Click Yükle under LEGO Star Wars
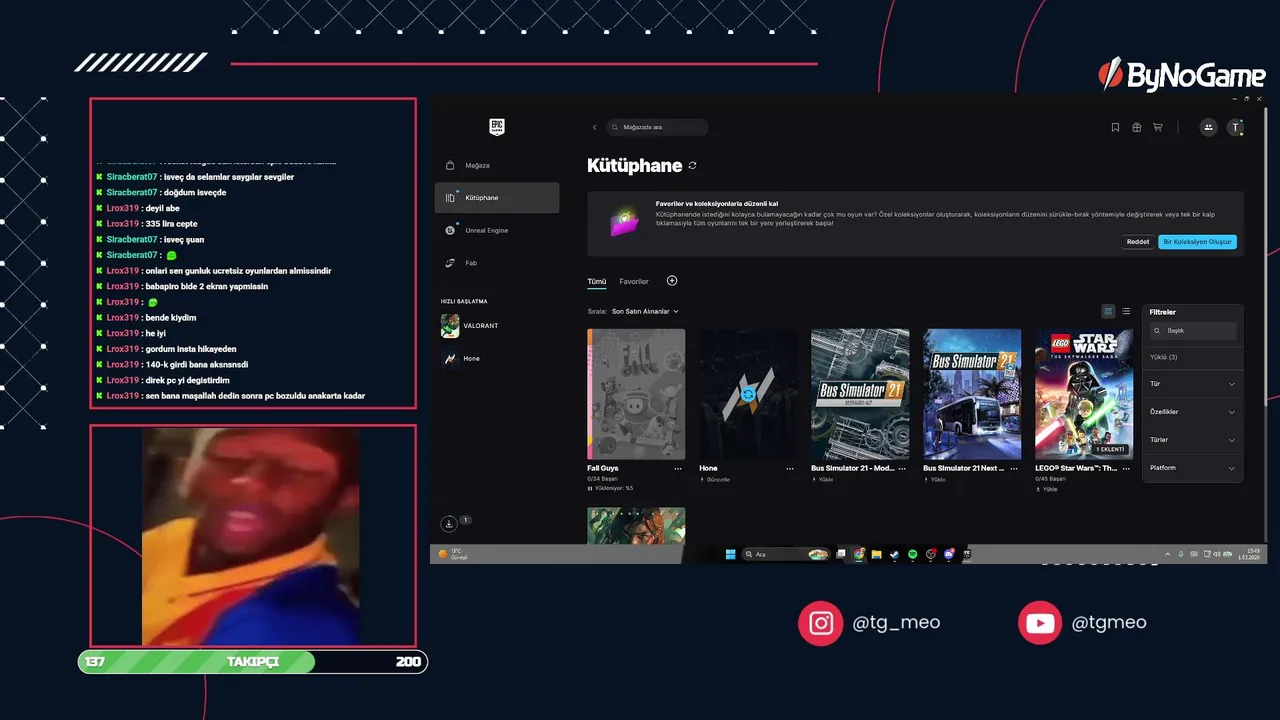This screenshot has height=720, width=1280. (x=1047, y=489)
